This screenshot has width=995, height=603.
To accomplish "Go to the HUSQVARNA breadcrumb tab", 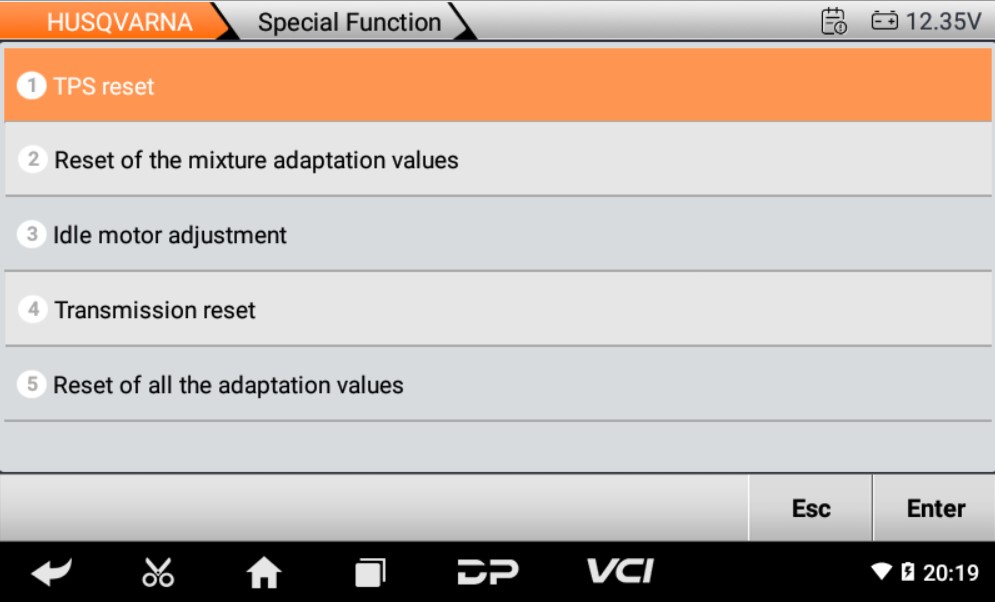I will click(x=119, y=22).
